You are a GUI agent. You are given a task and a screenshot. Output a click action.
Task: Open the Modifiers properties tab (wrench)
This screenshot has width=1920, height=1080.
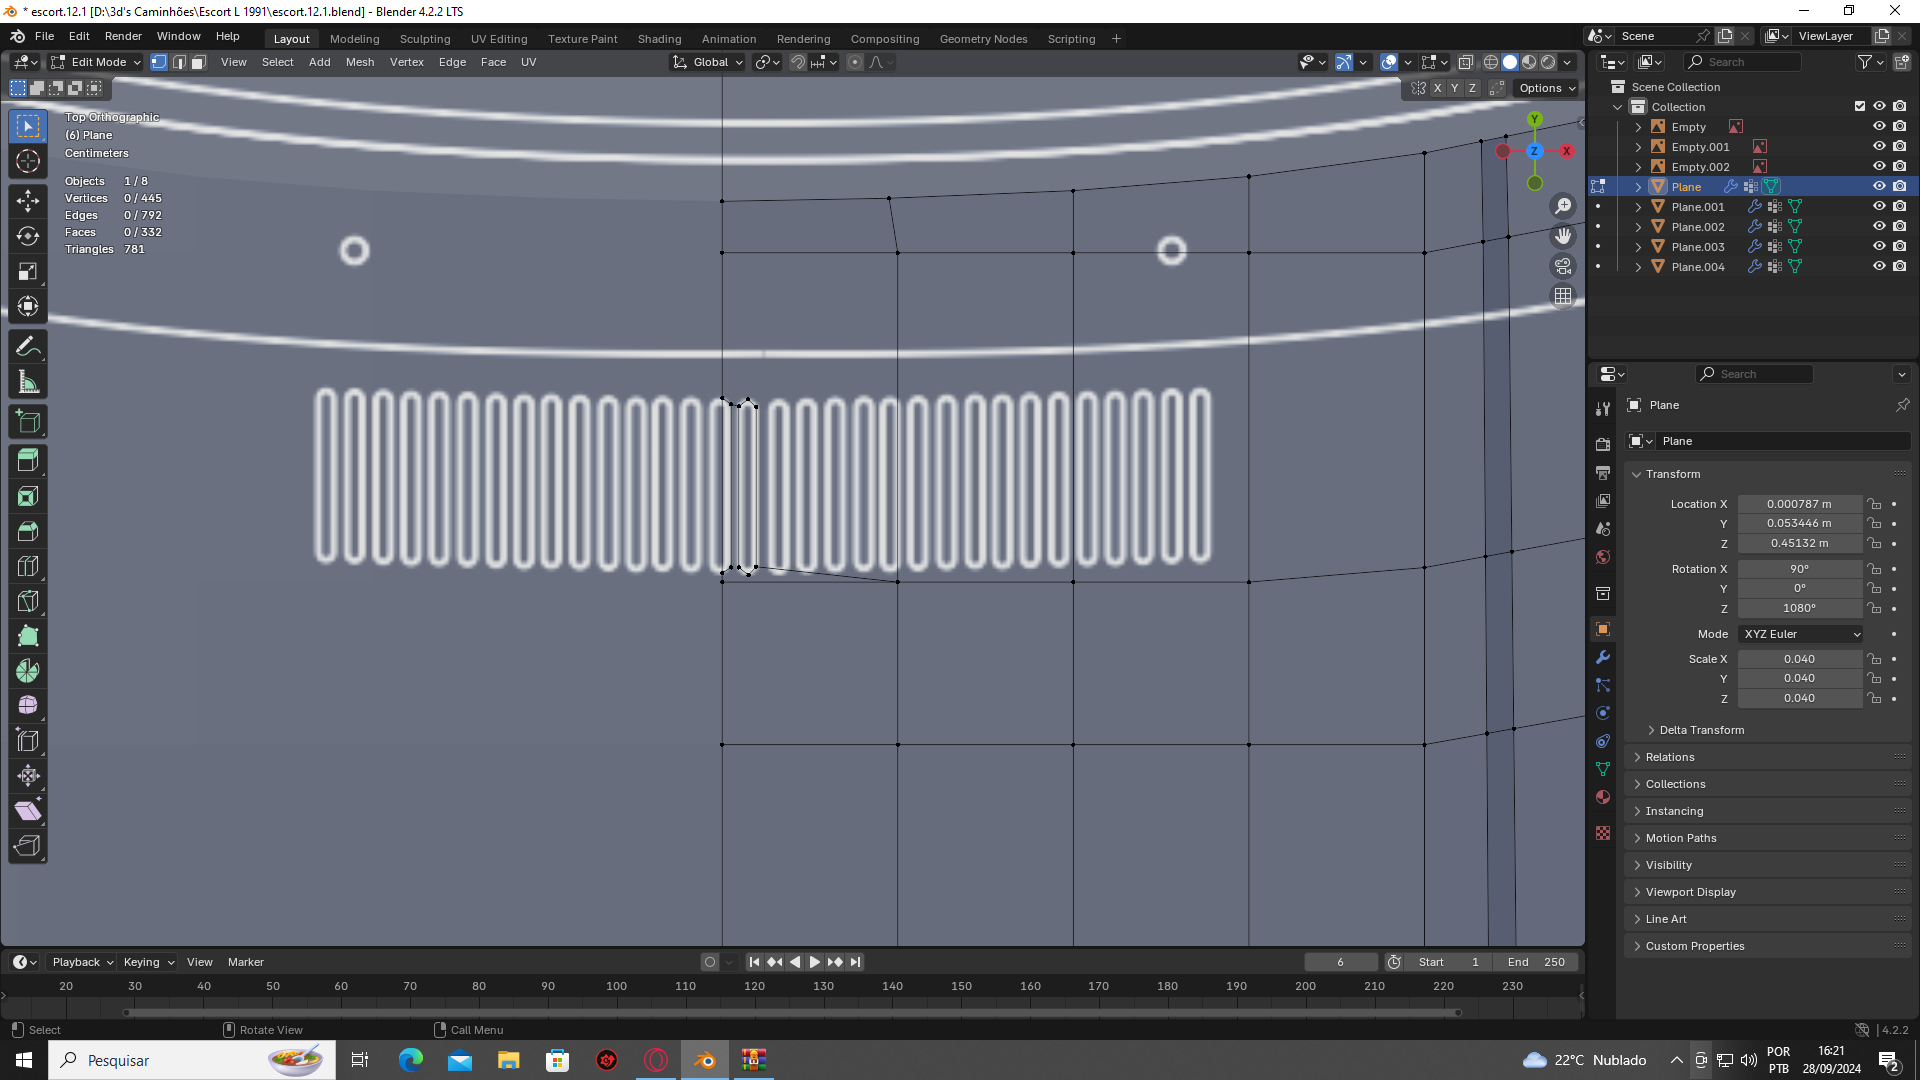[1603, 657]
